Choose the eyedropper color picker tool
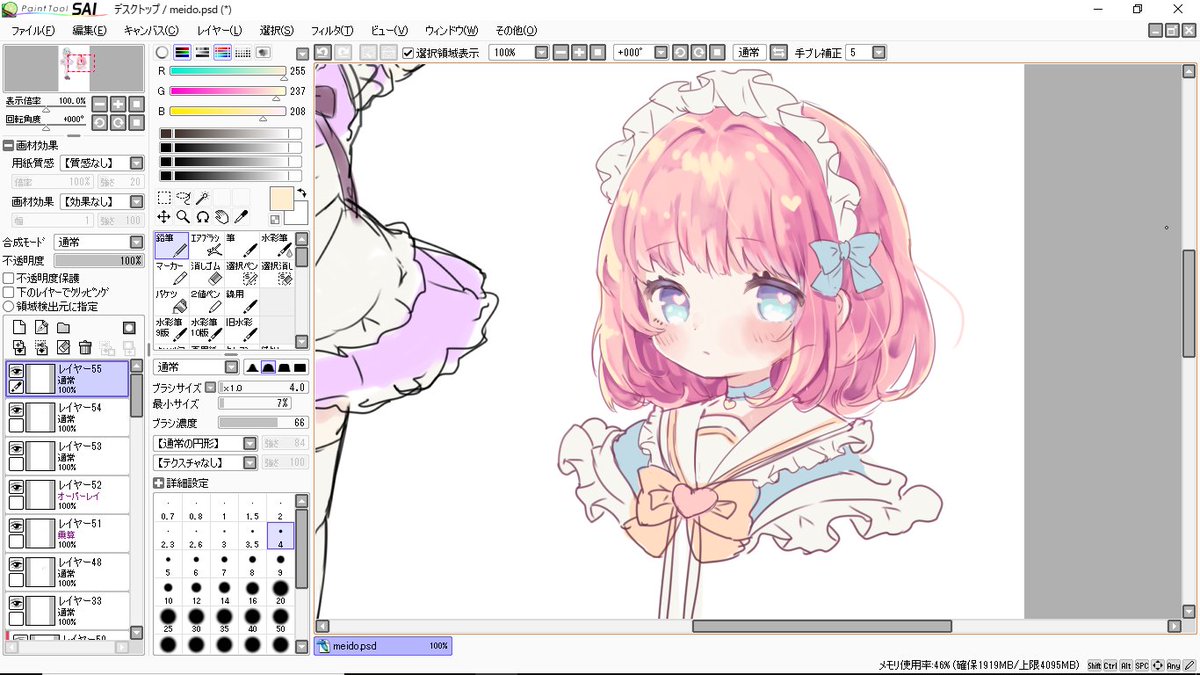Screen dimensions: 1200x675 point(240,216)
